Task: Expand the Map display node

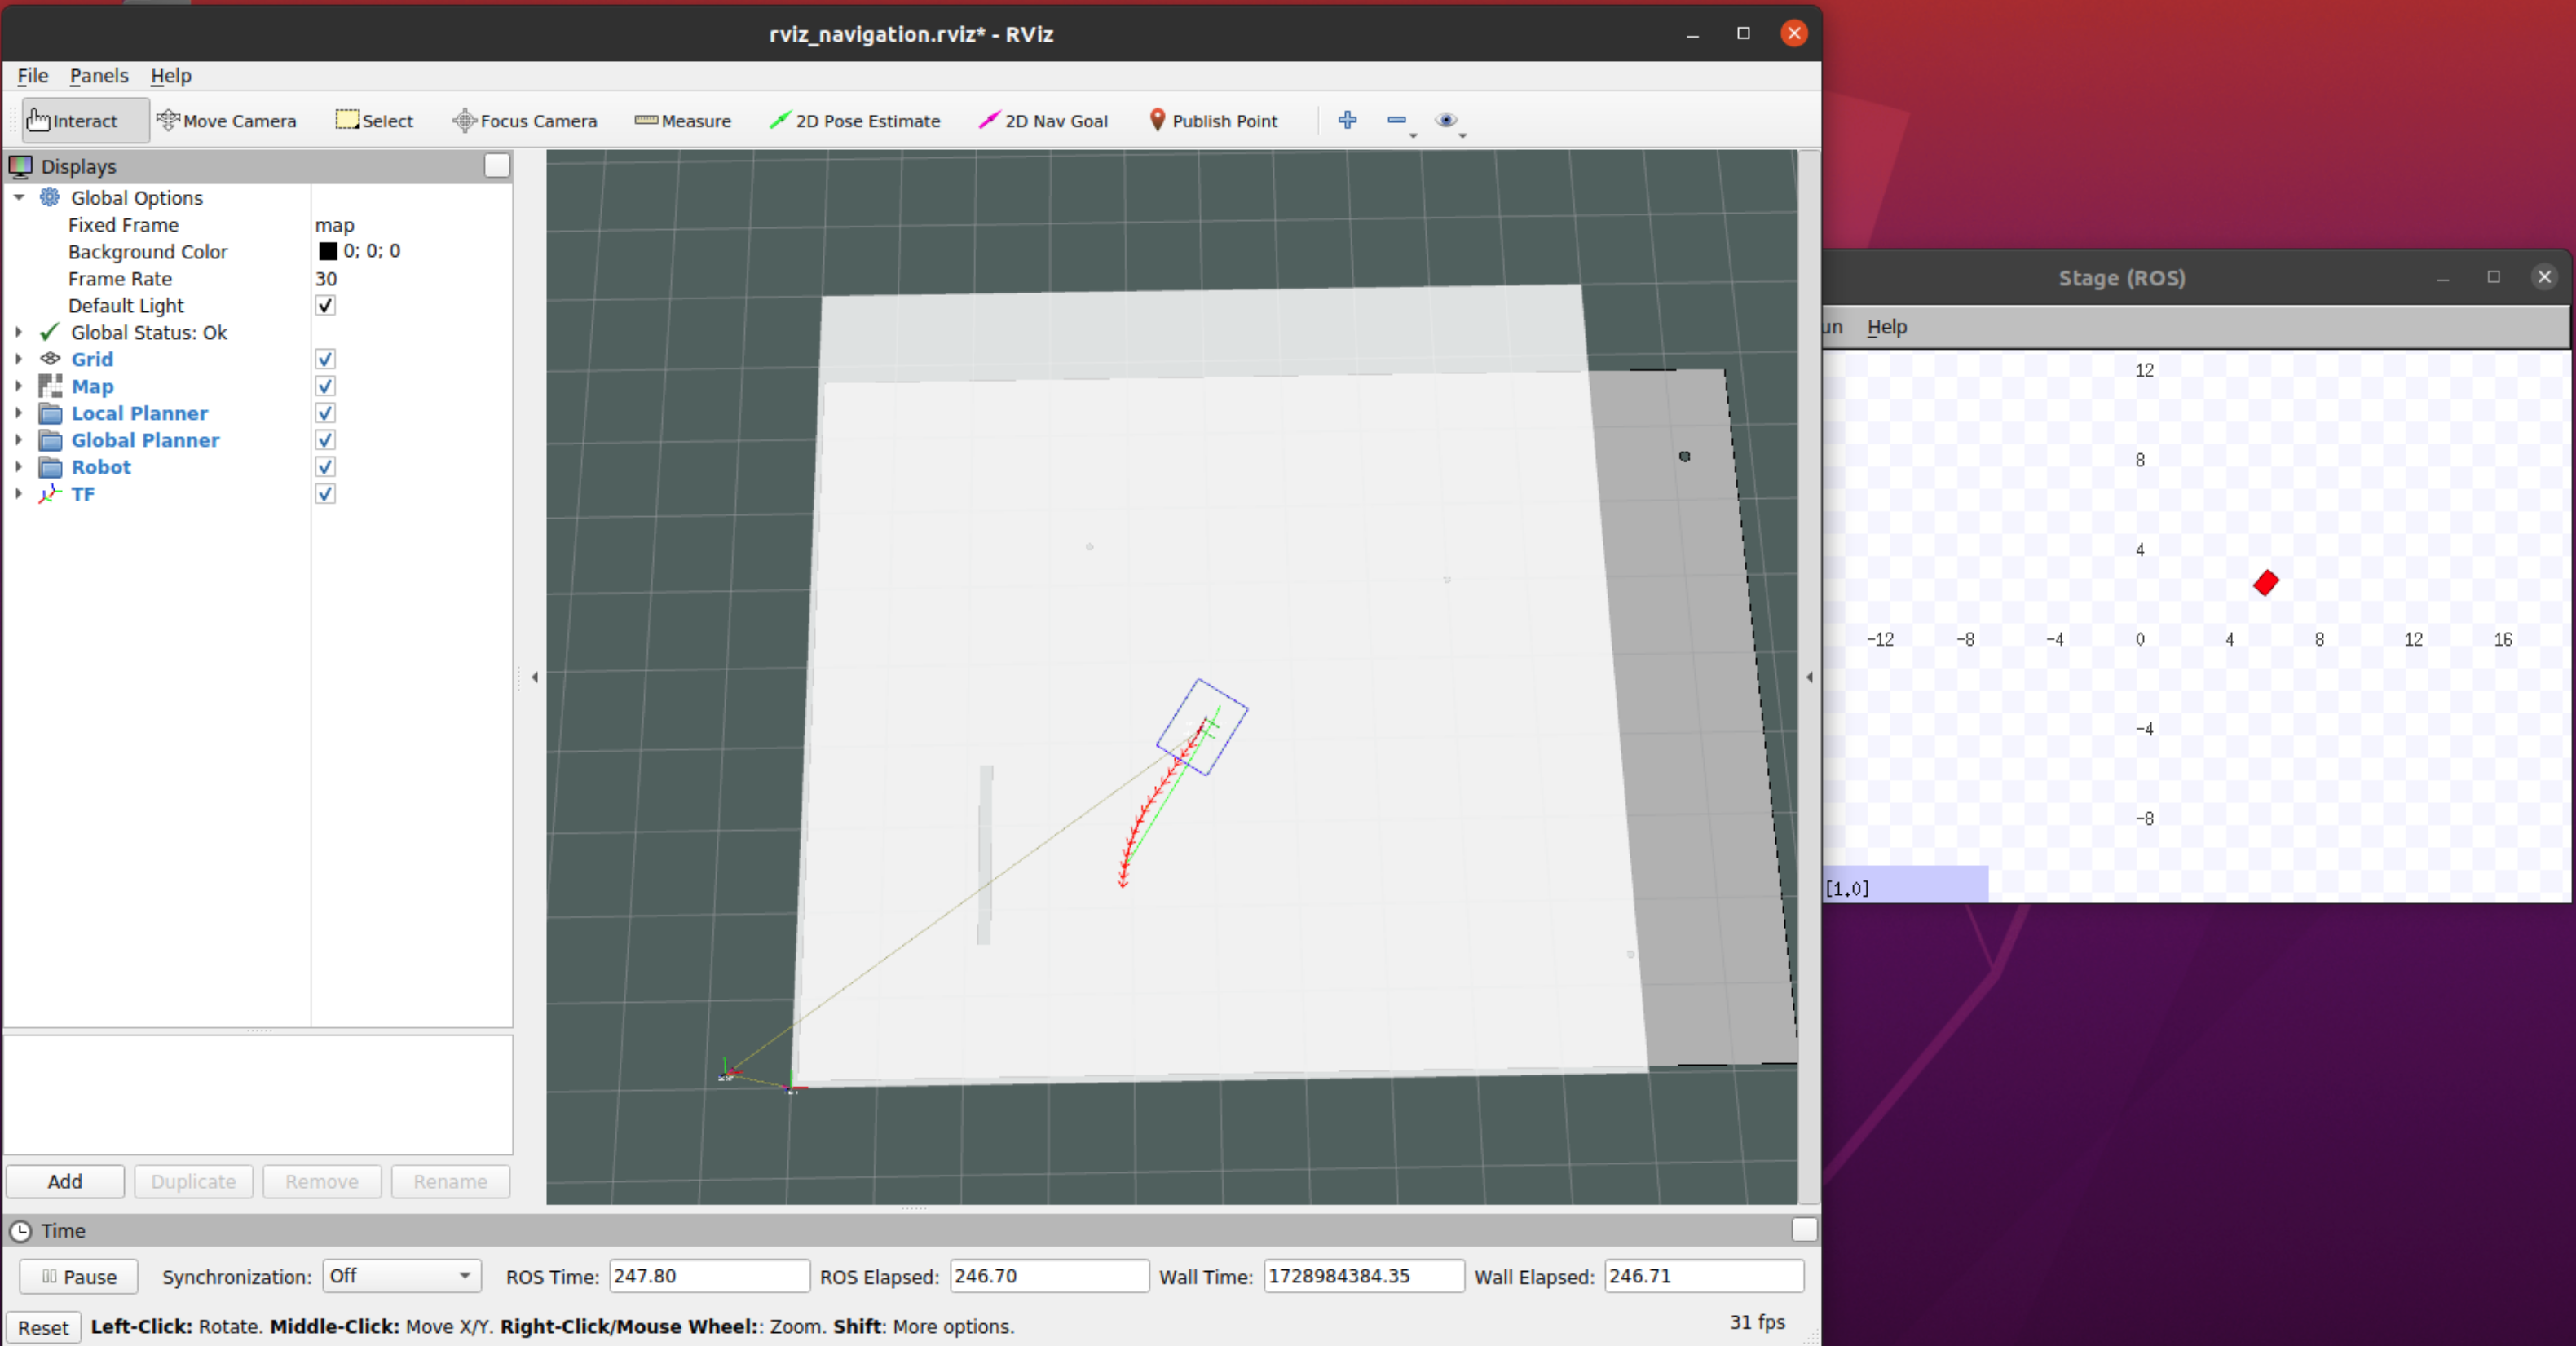Action: [x=19, y=386]
